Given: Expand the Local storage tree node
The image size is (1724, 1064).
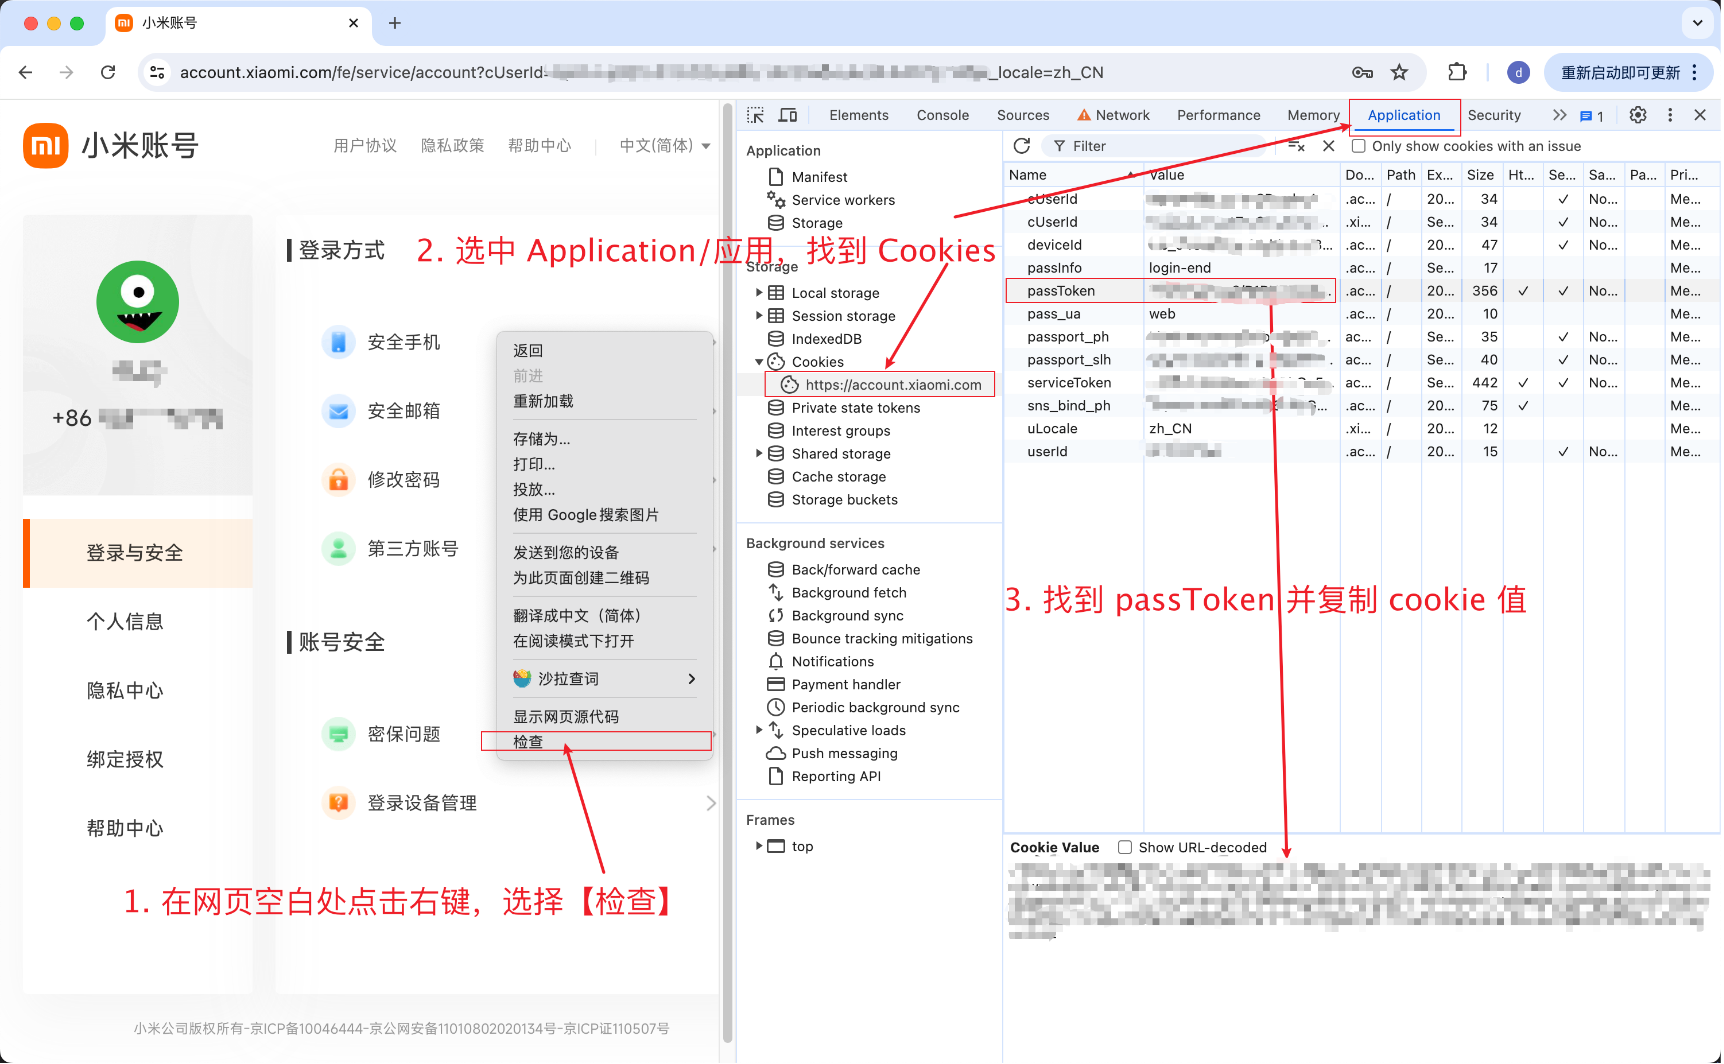Looking at the screenshot, I should [759, 293].
